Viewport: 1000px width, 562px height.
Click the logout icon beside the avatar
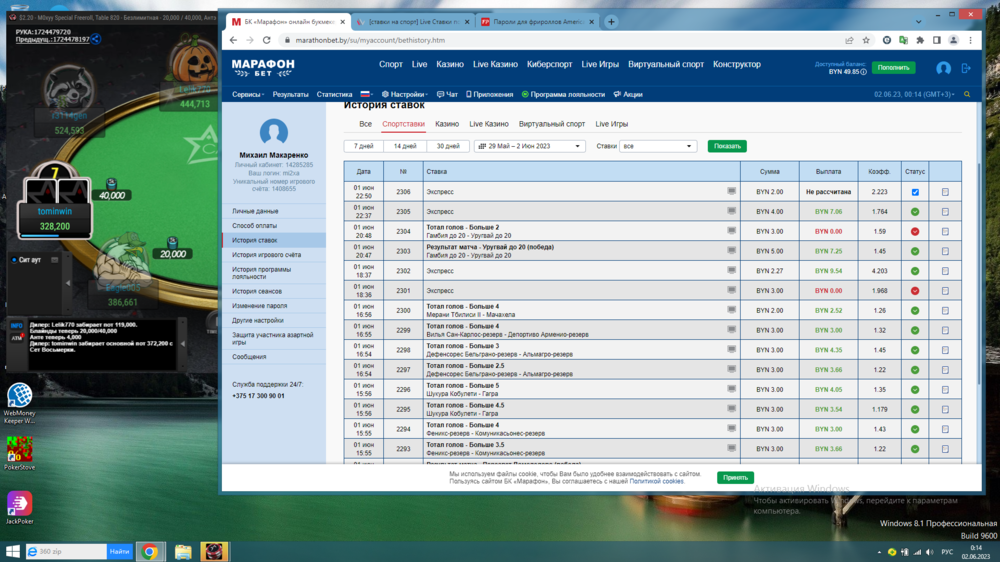coord(966,68)
